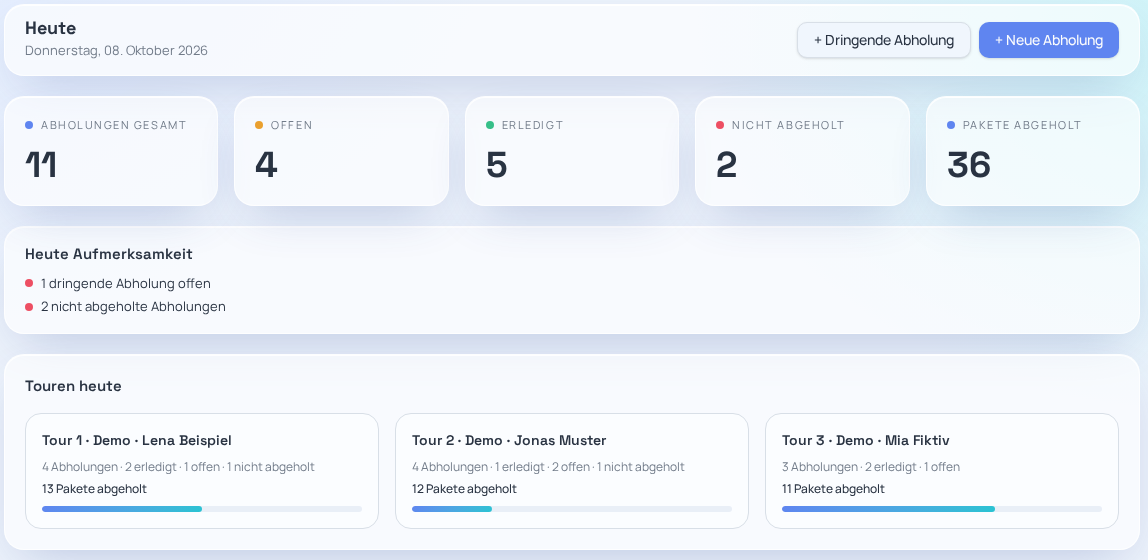Click the '12 Pakete abgeholt' text
Image resolution: width=1148 pixels, height=560 pixels.
[464, 489]
